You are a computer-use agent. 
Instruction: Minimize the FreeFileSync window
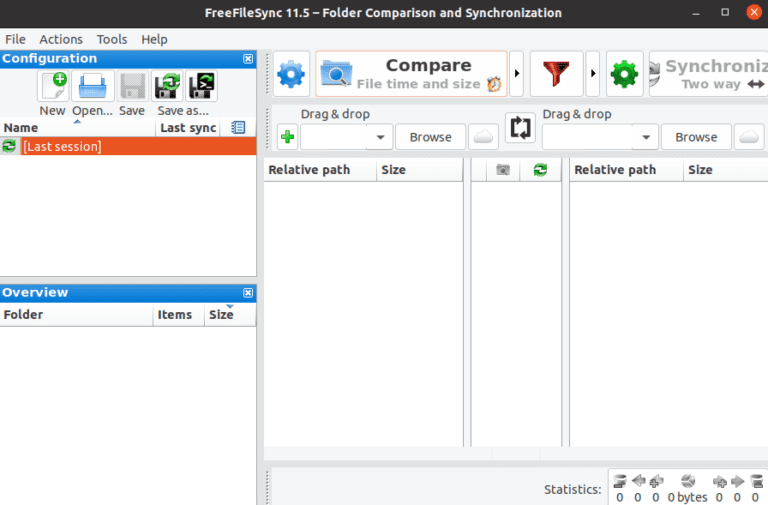tap(696, 13)
